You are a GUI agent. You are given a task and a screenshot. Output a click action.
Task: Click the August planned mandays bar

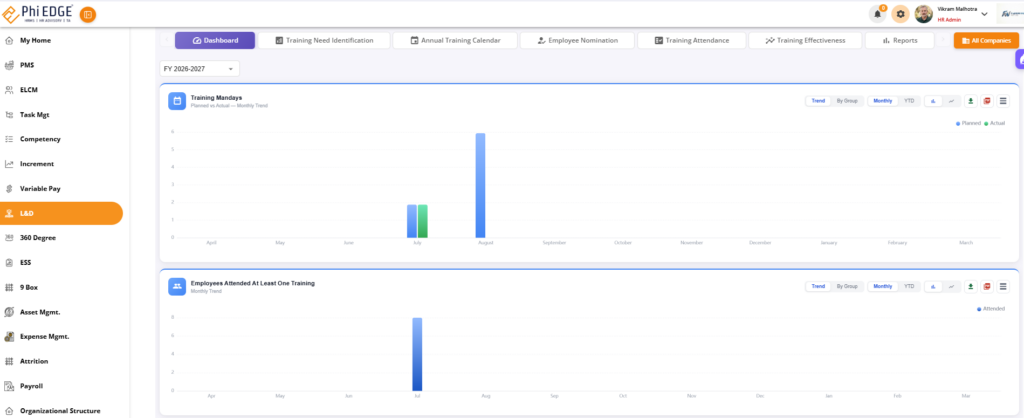pos(481,185)
